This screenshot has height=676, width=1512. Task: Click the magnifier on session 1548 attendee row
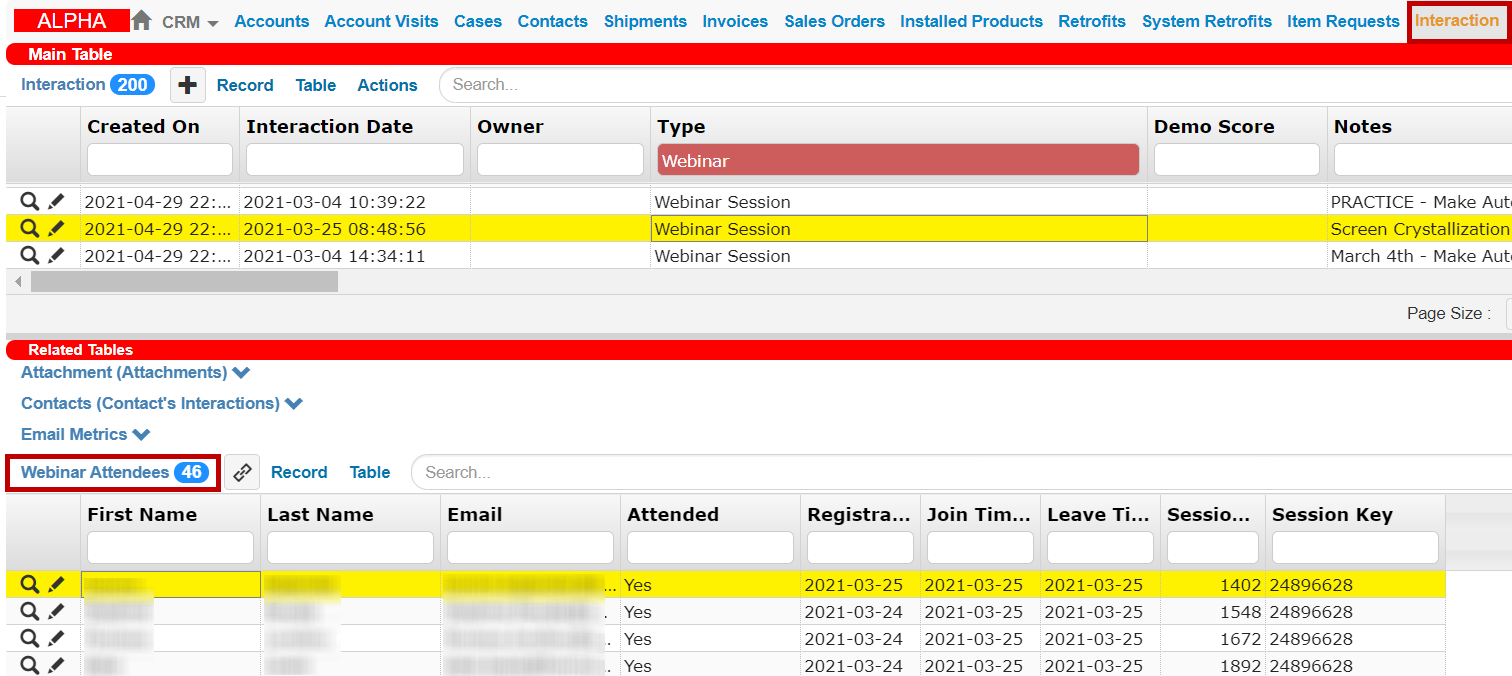pos(30,612)
